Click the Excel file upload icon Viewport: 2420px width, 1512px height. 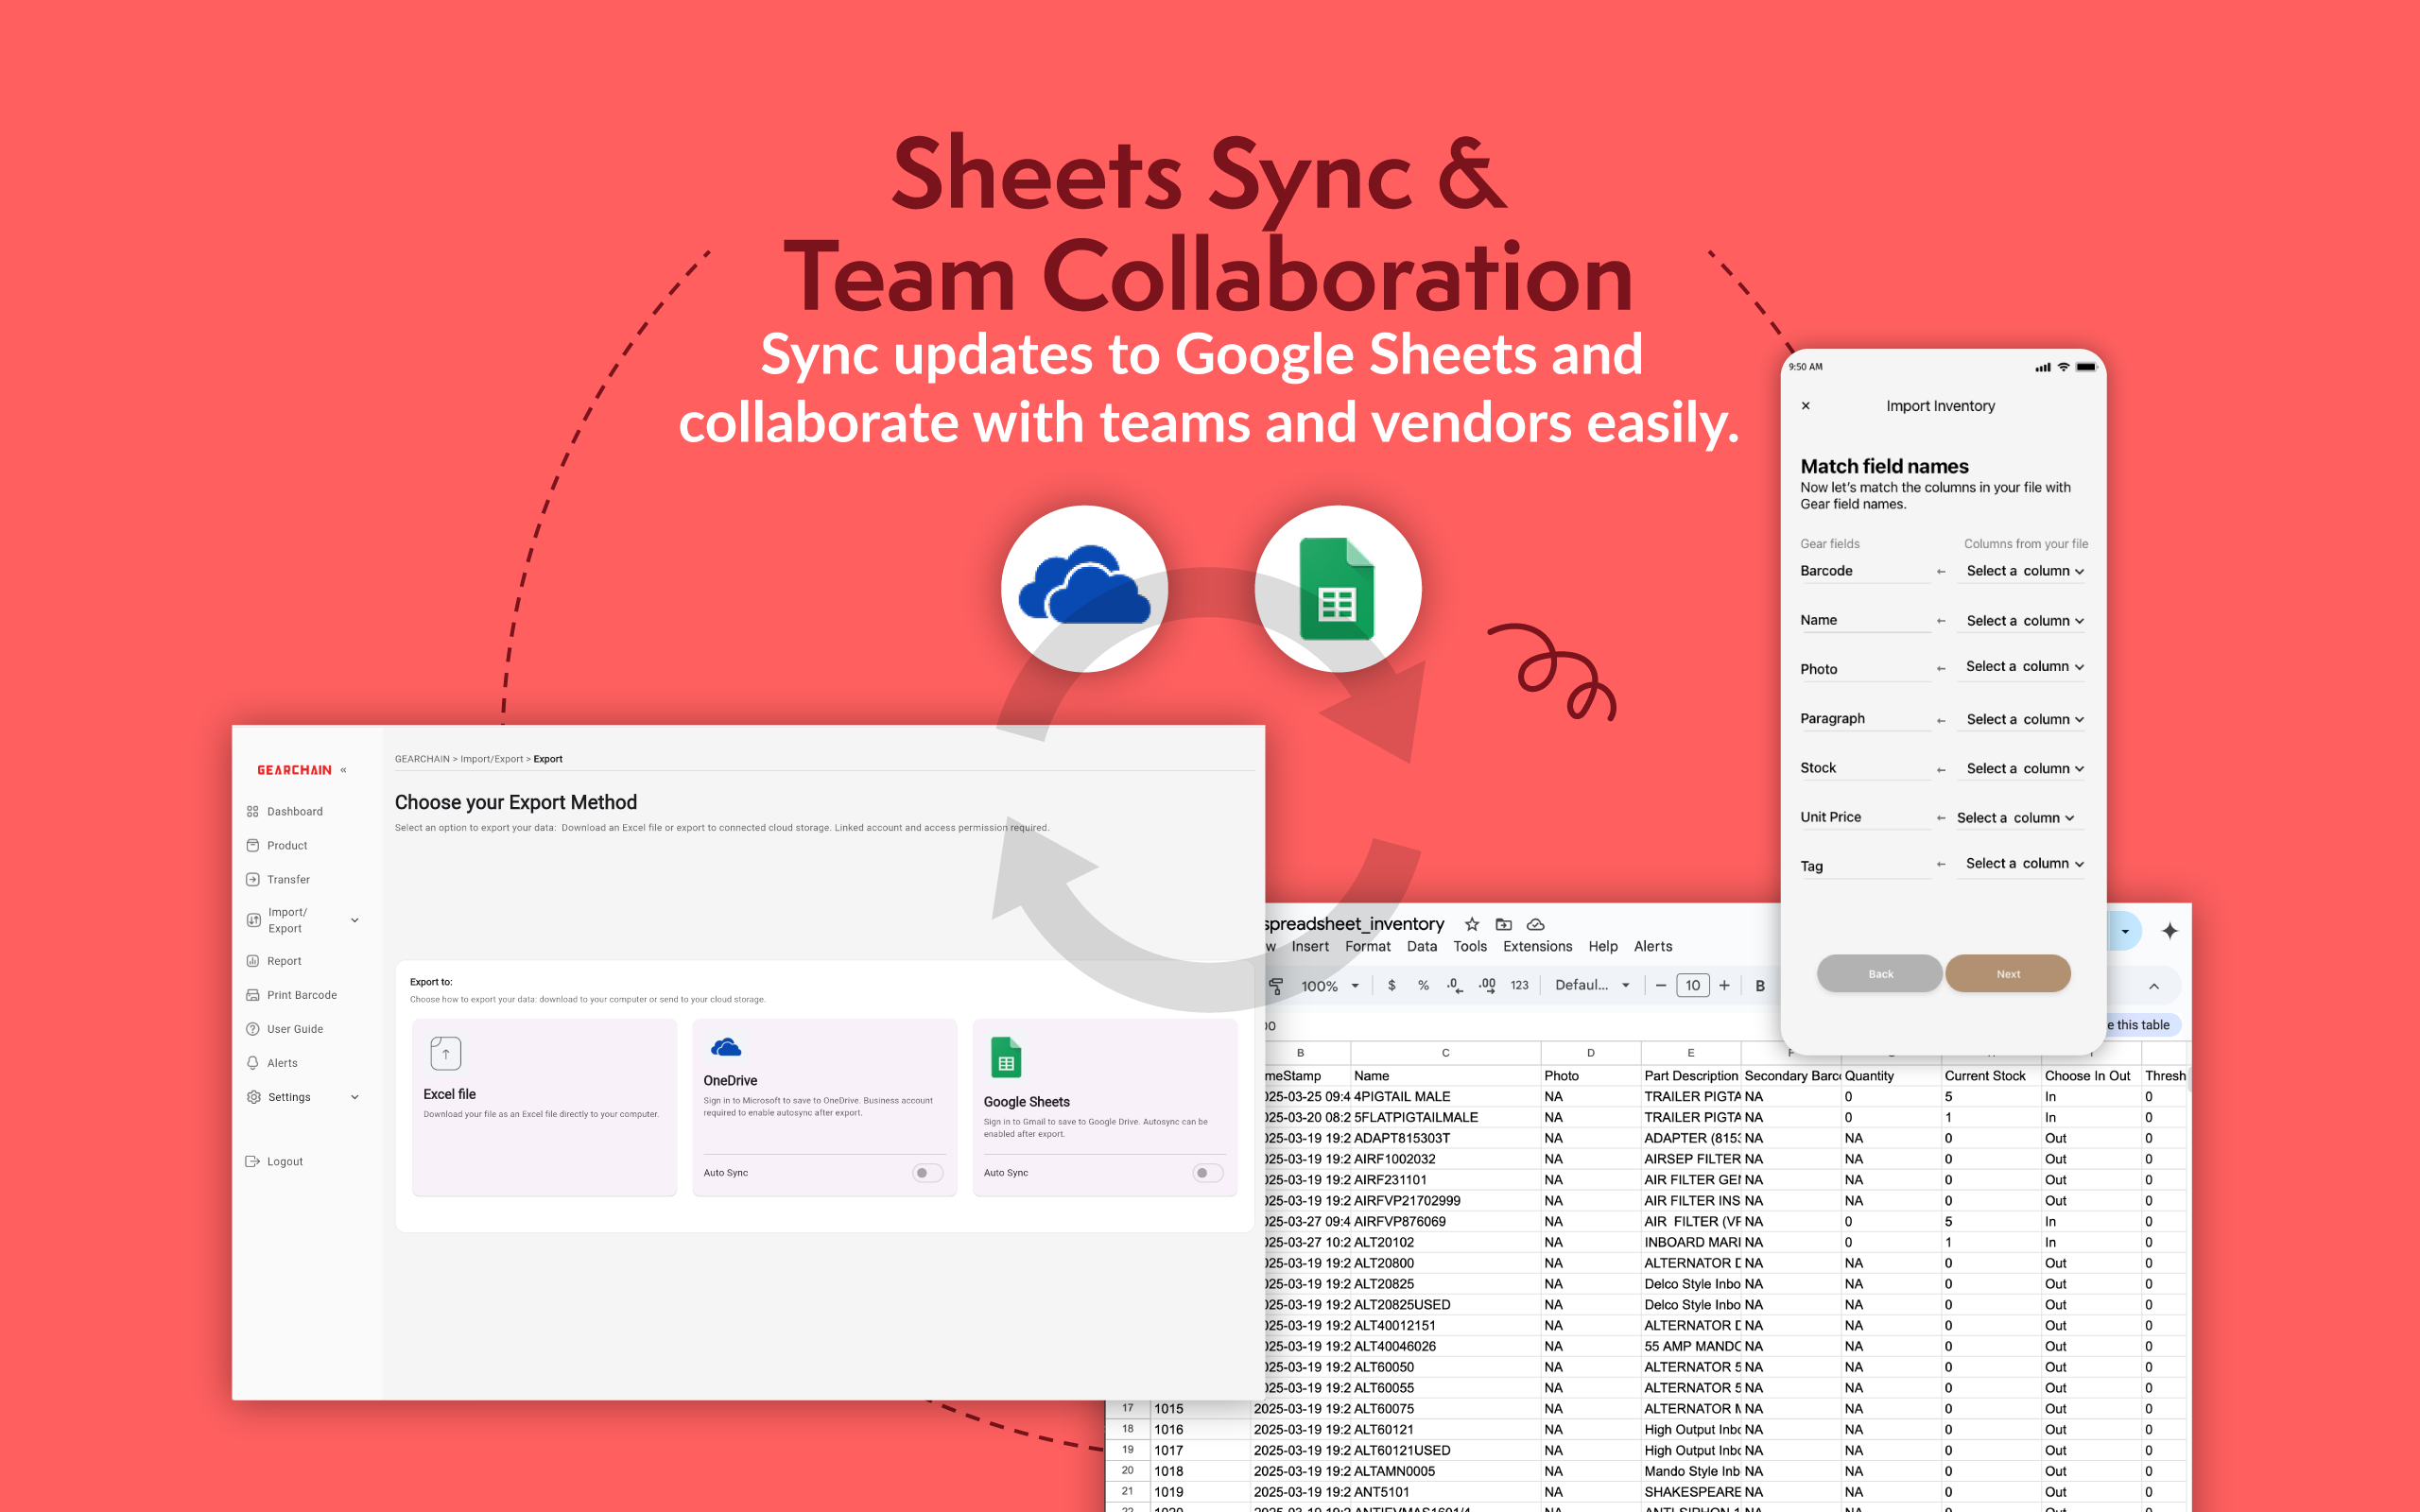pos(446,1053)
